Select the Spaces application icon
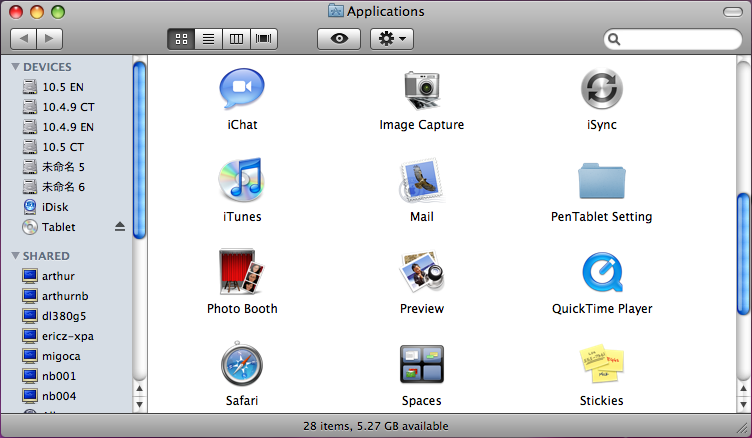 pyautogui.click(x=422, y=364)
